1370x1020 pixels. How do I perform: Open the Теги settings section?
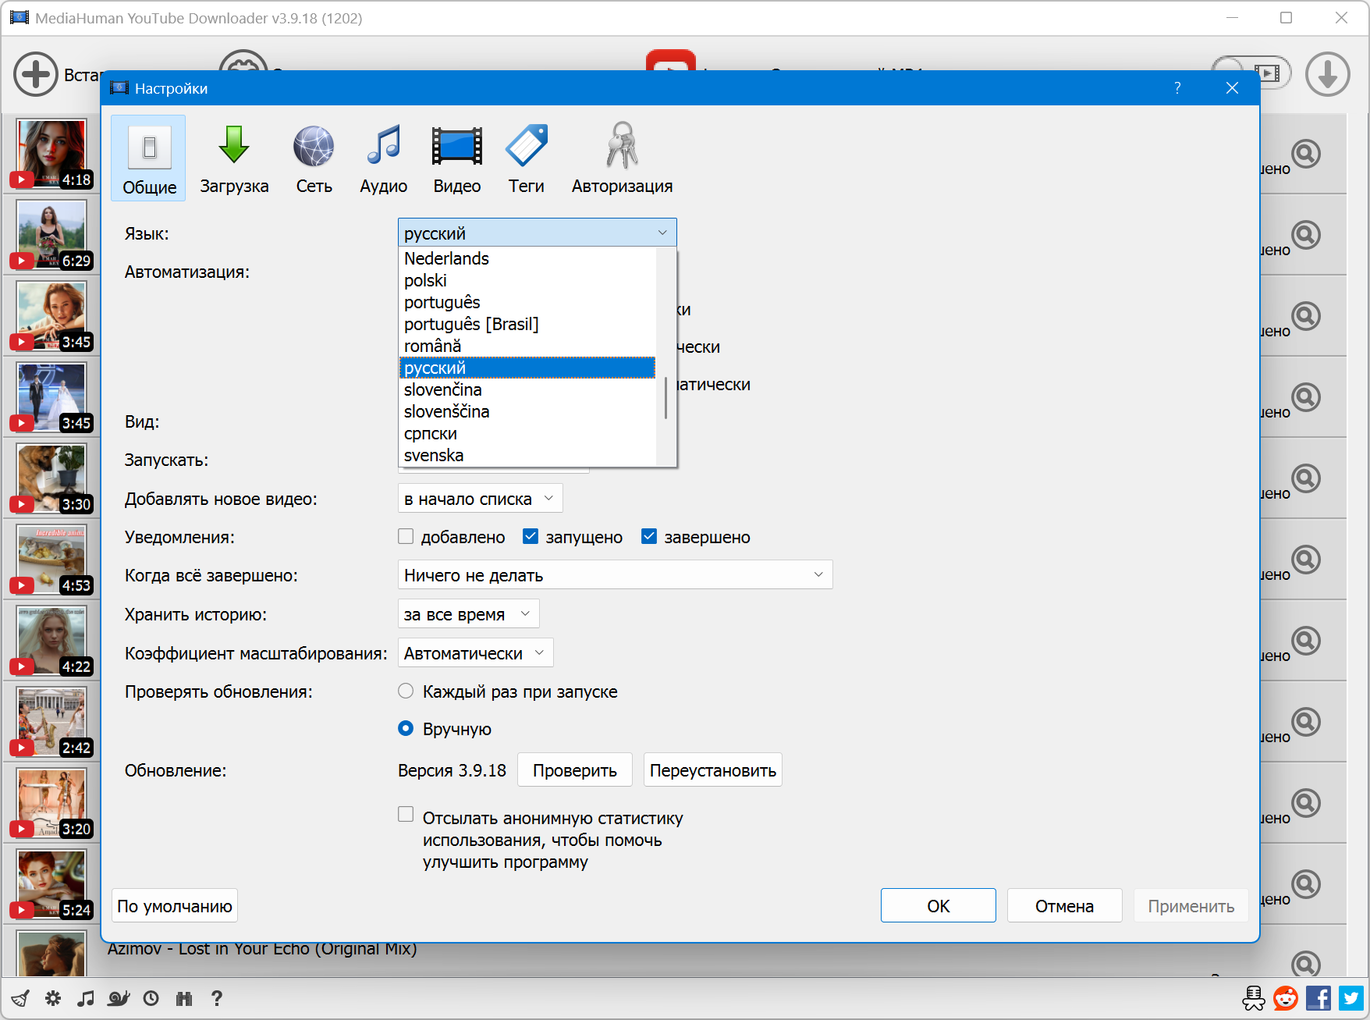(x=526, y=160)
